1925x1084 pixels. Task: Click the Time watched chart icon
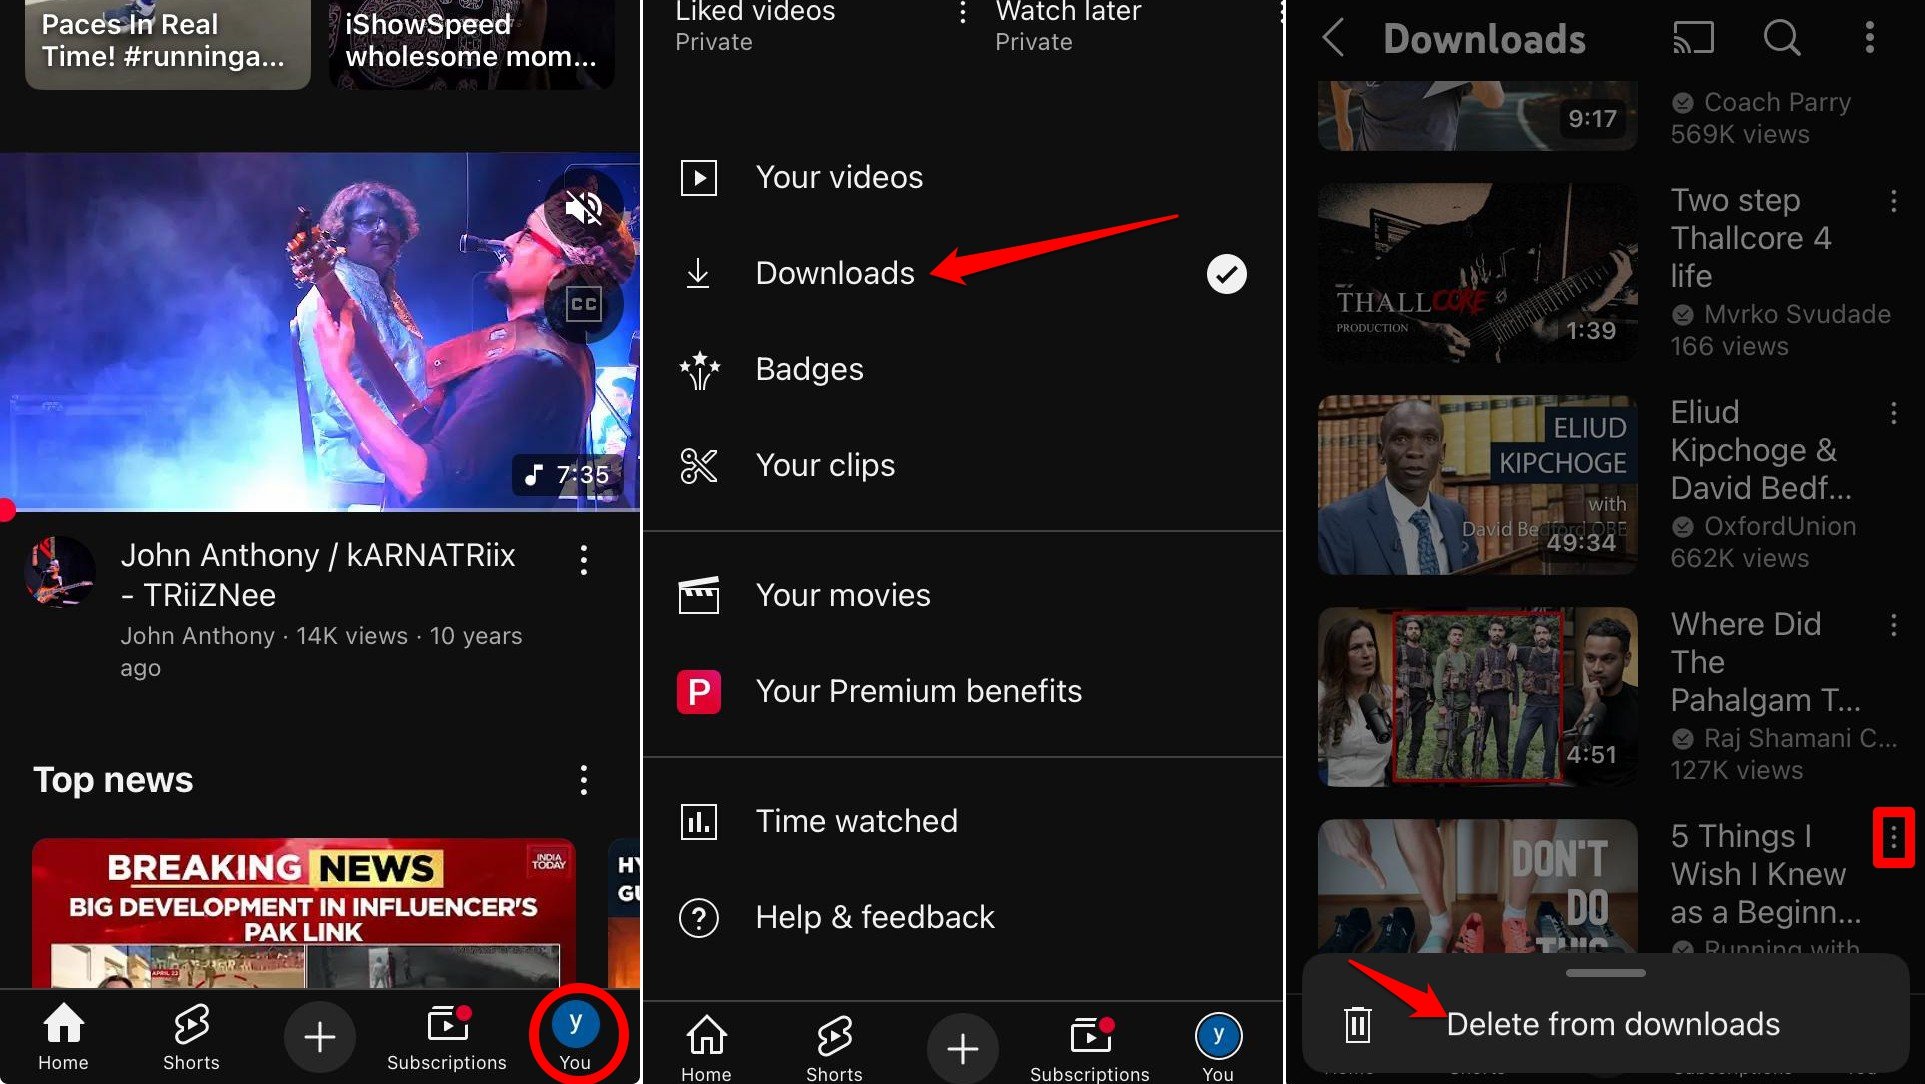pyautogui.click(x=699, y=821)
